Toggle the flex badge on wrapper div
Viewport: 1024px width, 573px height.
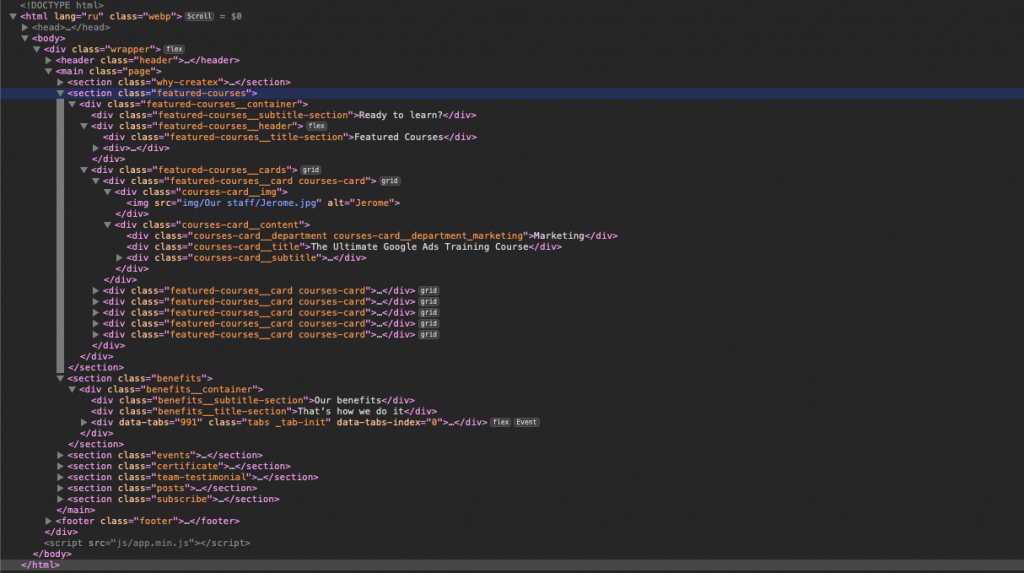coord(174,49)
